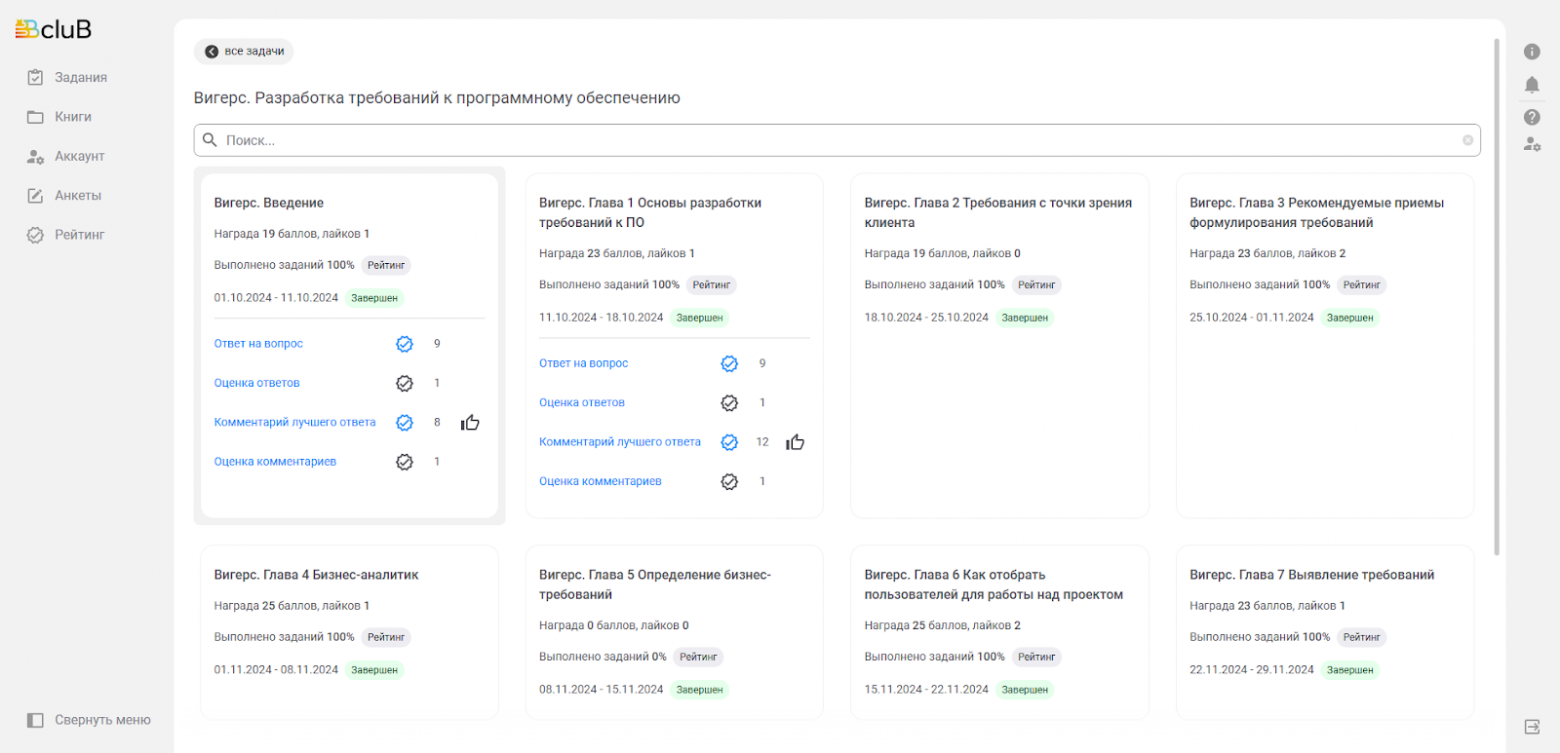Open the Книги menu item

pos(72,117)
